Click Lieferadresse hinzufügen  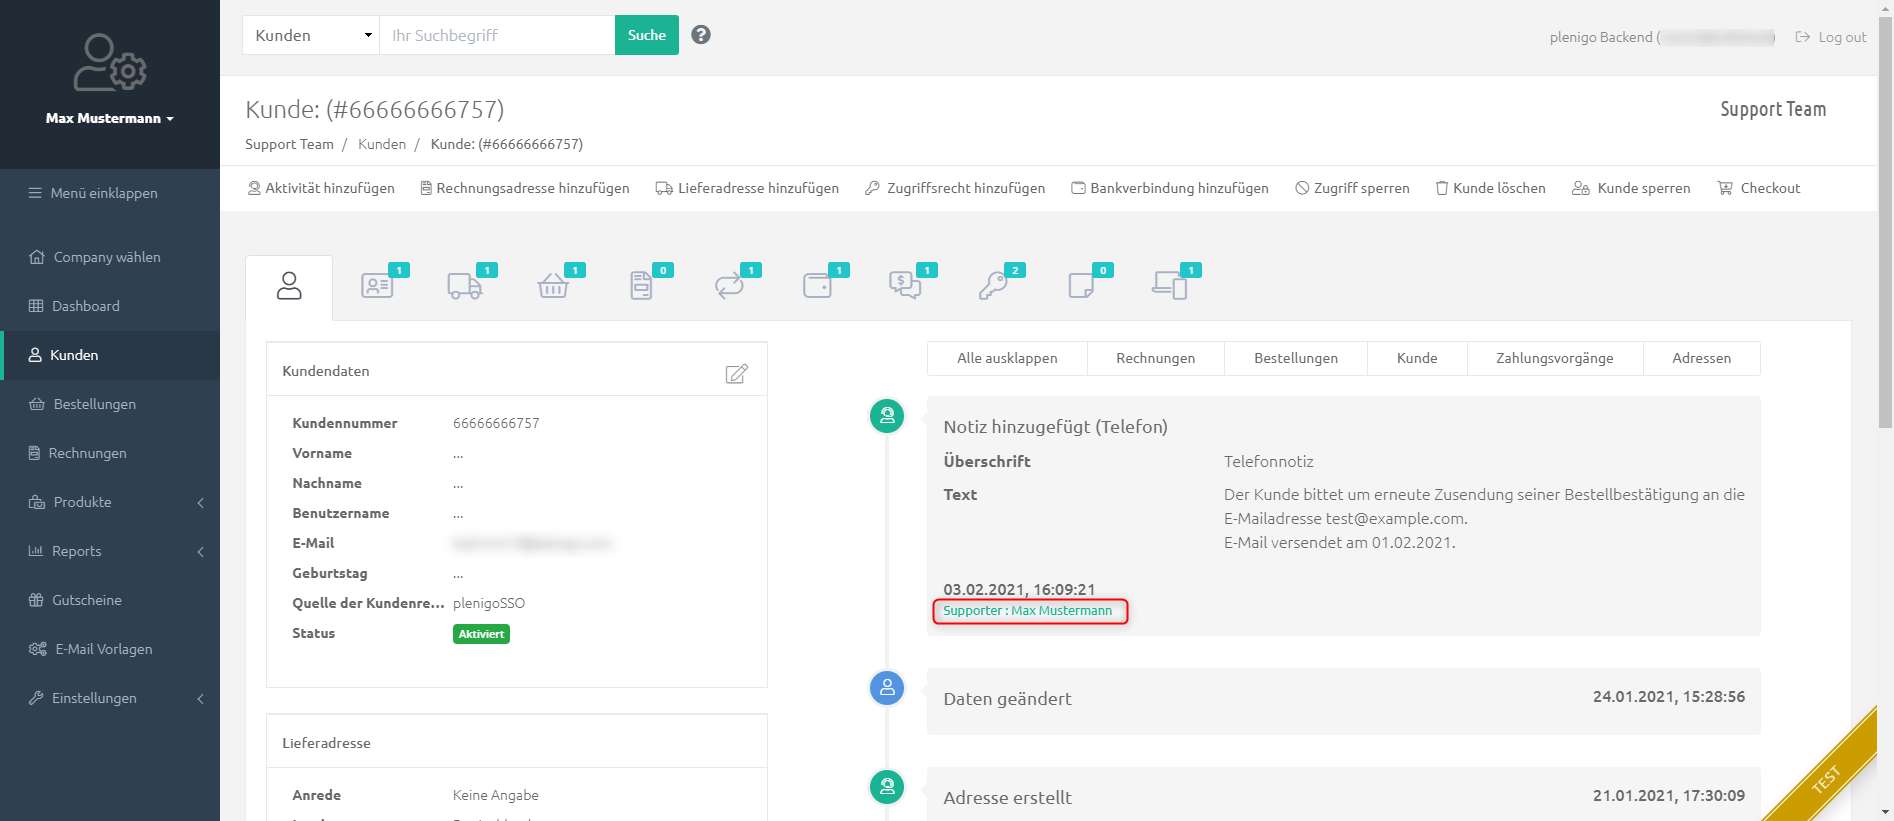coord(747,188)
